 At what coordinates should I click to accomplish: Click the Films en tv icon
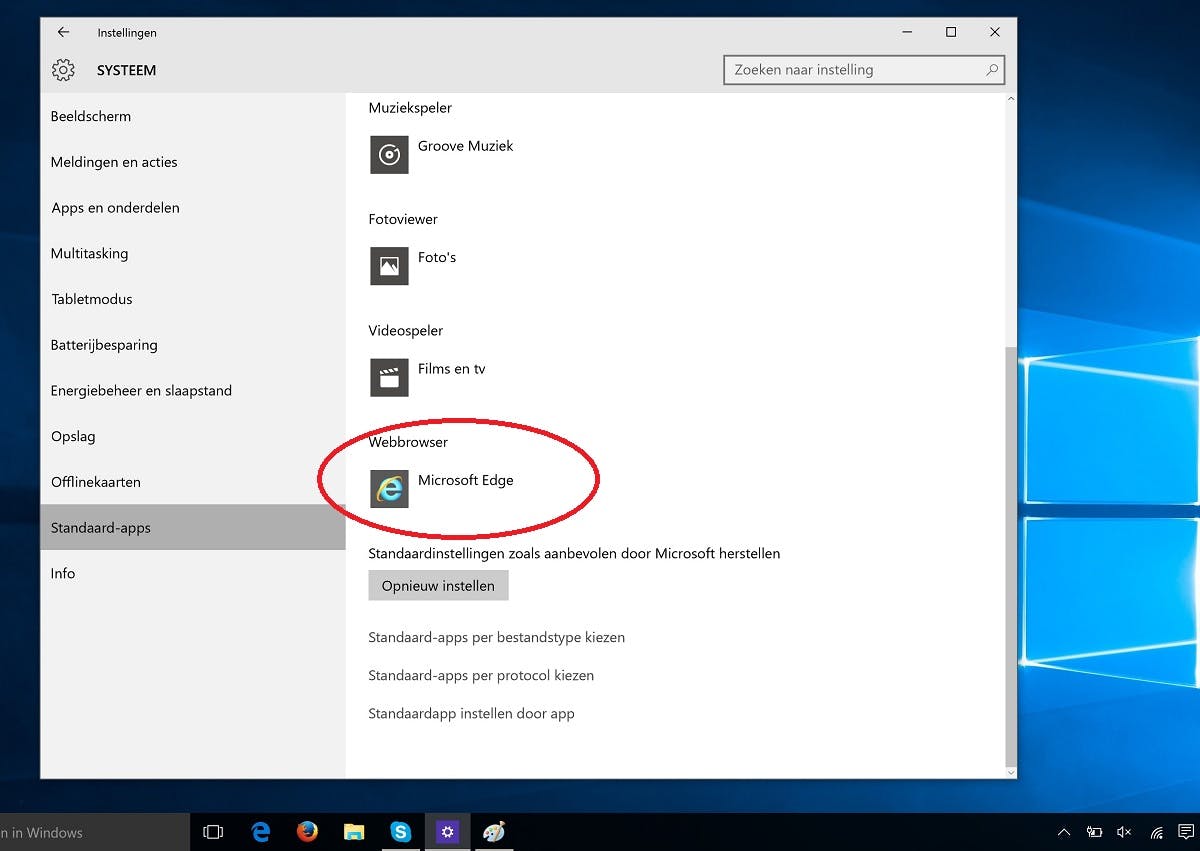tap(389, 378)
